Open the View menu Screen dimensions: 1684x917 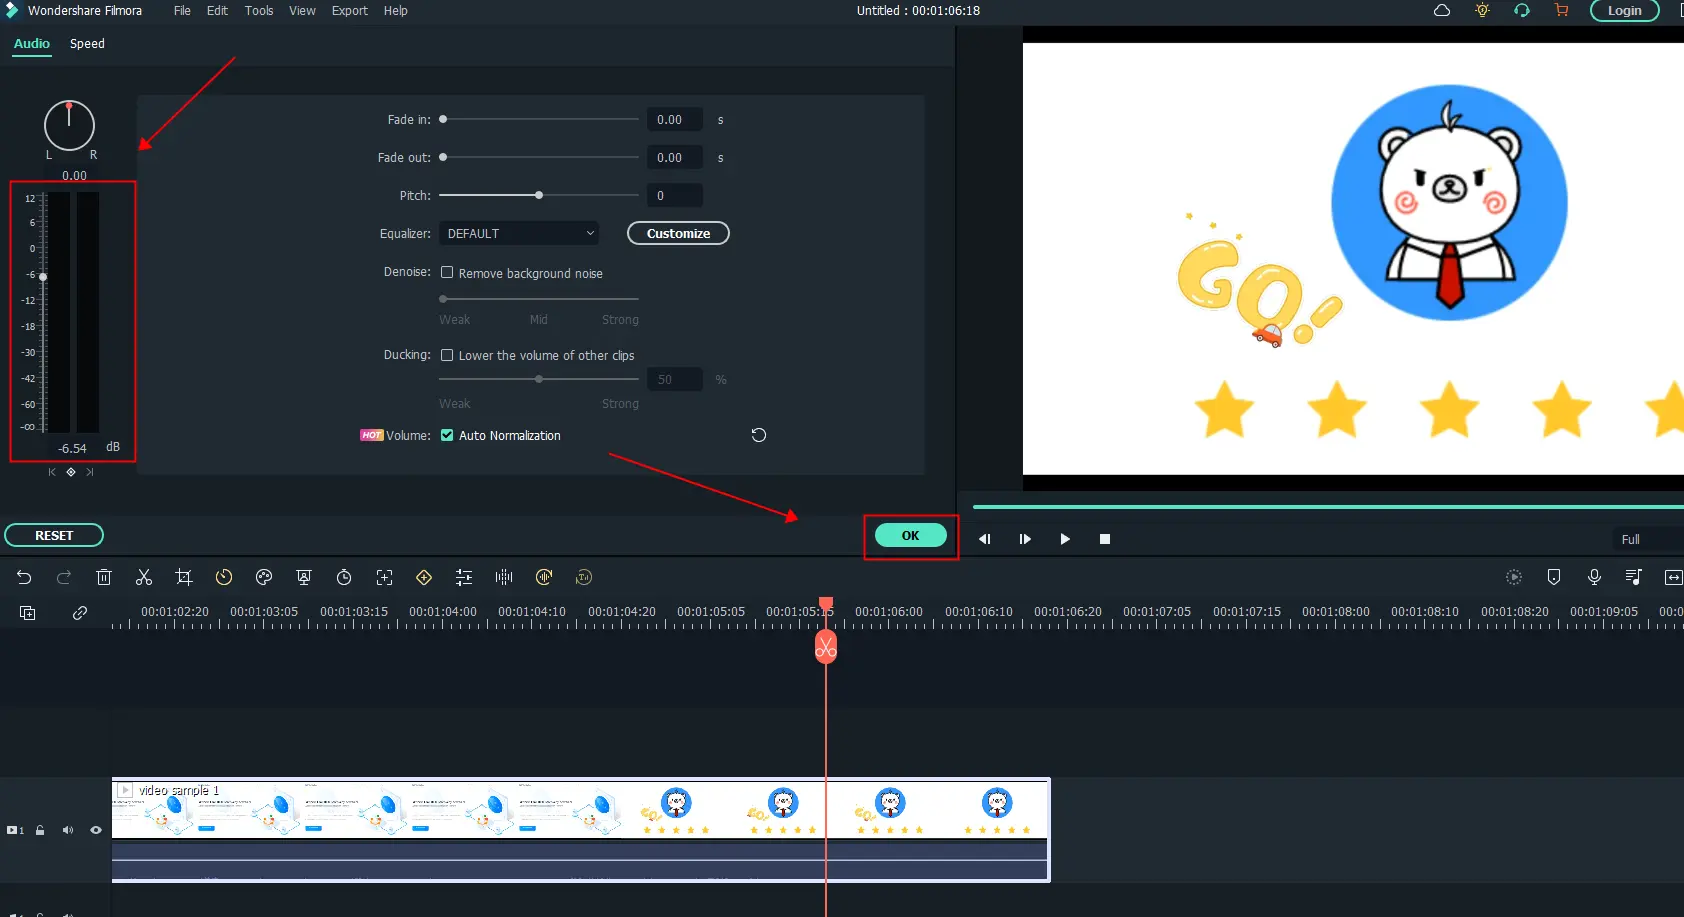[302, 10]
